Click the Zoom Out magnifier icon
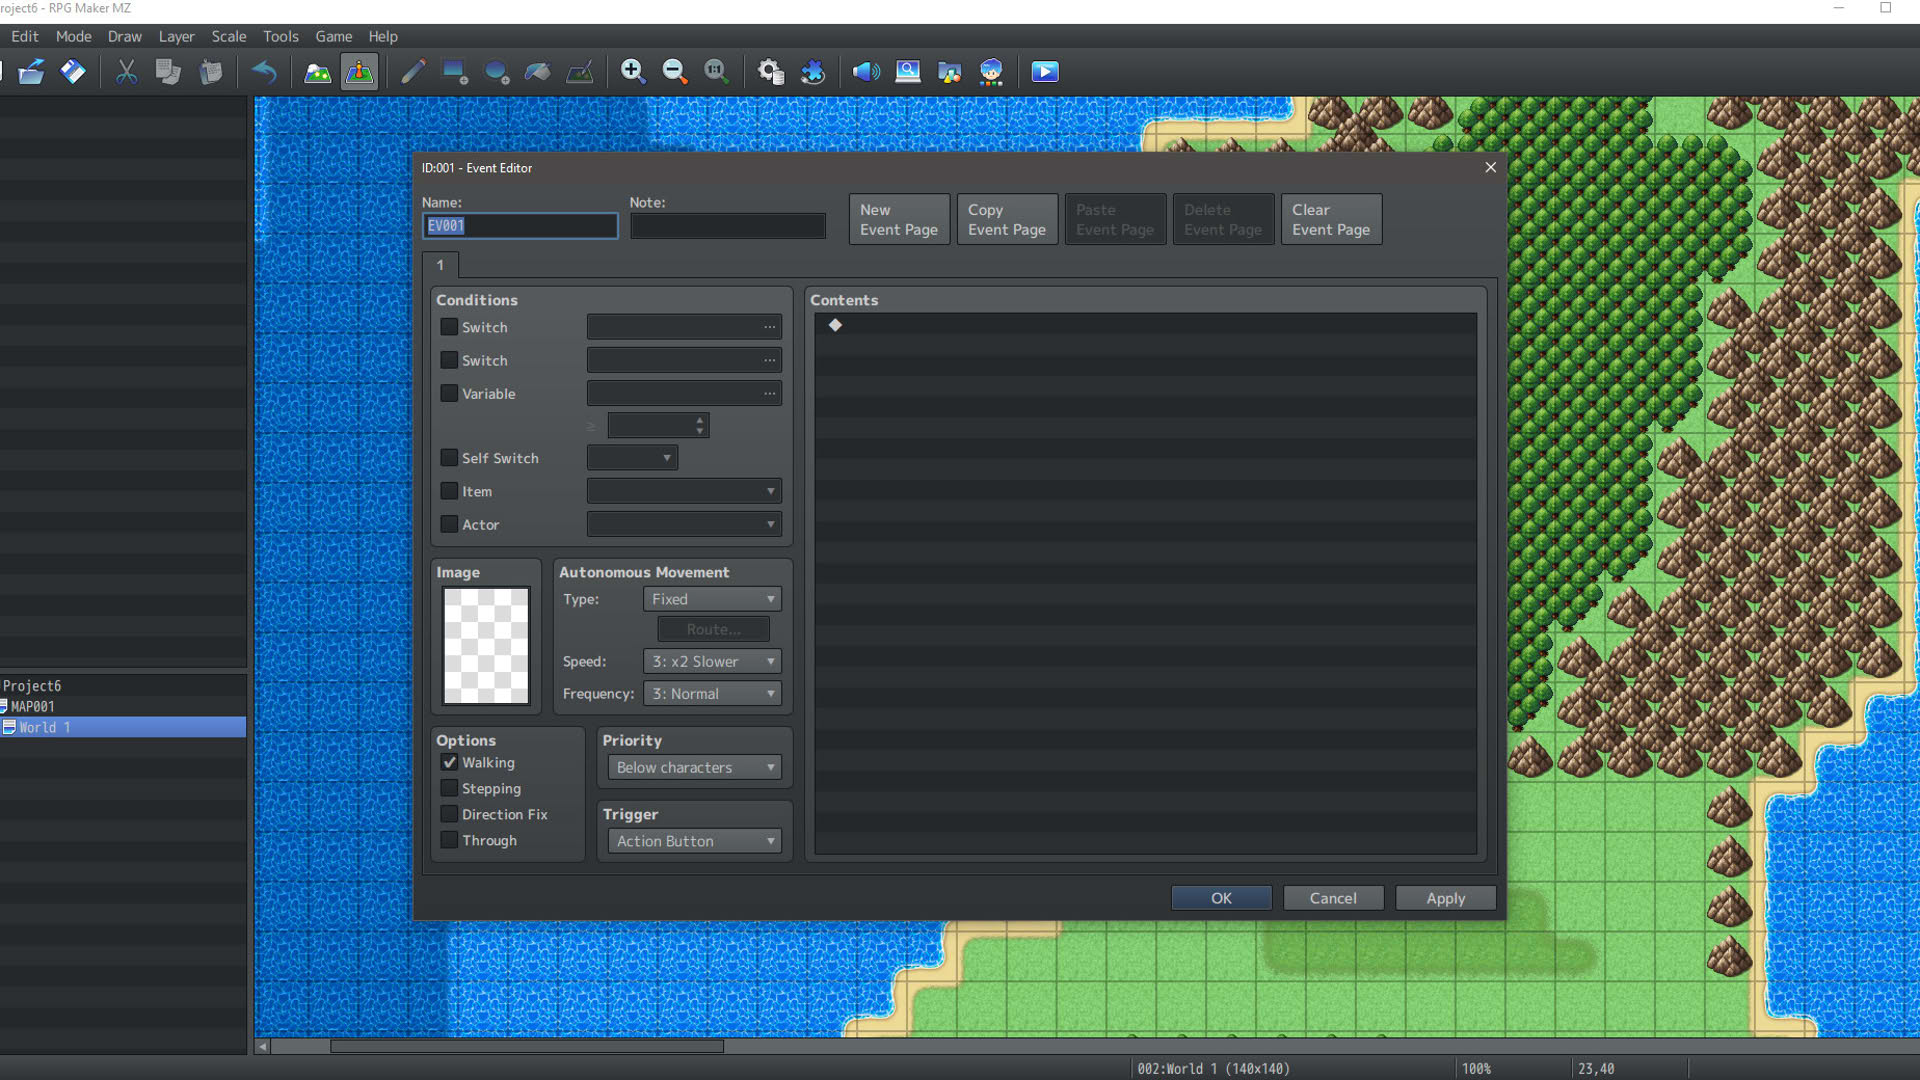 pos(675,72)
